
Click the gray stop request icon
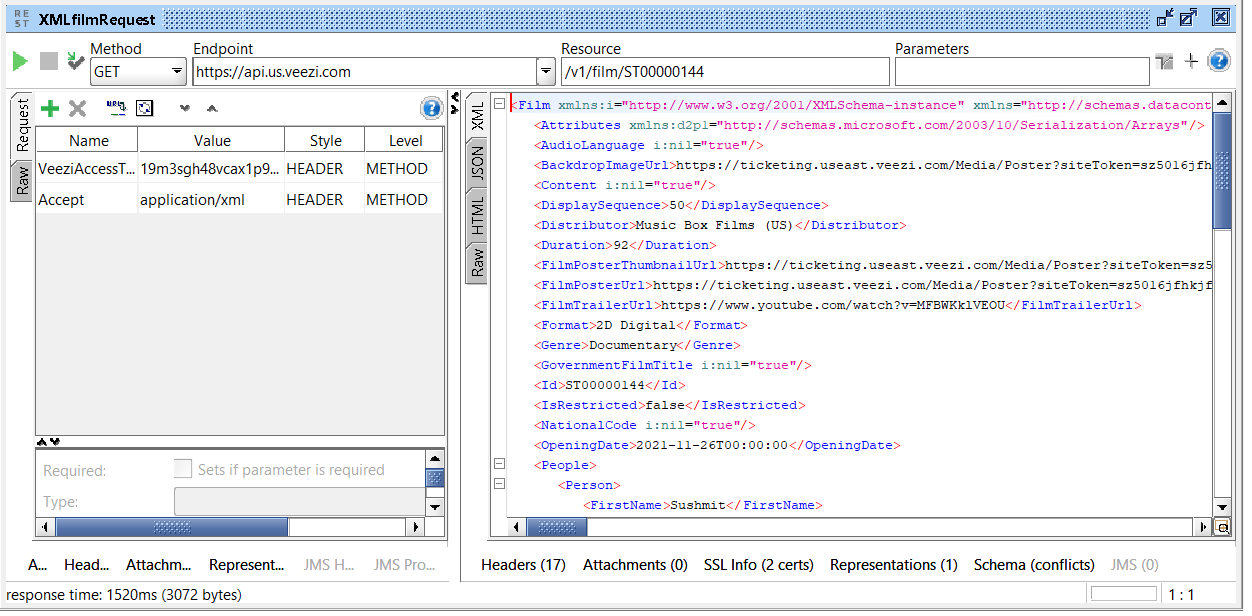click(x=47, y=61)
